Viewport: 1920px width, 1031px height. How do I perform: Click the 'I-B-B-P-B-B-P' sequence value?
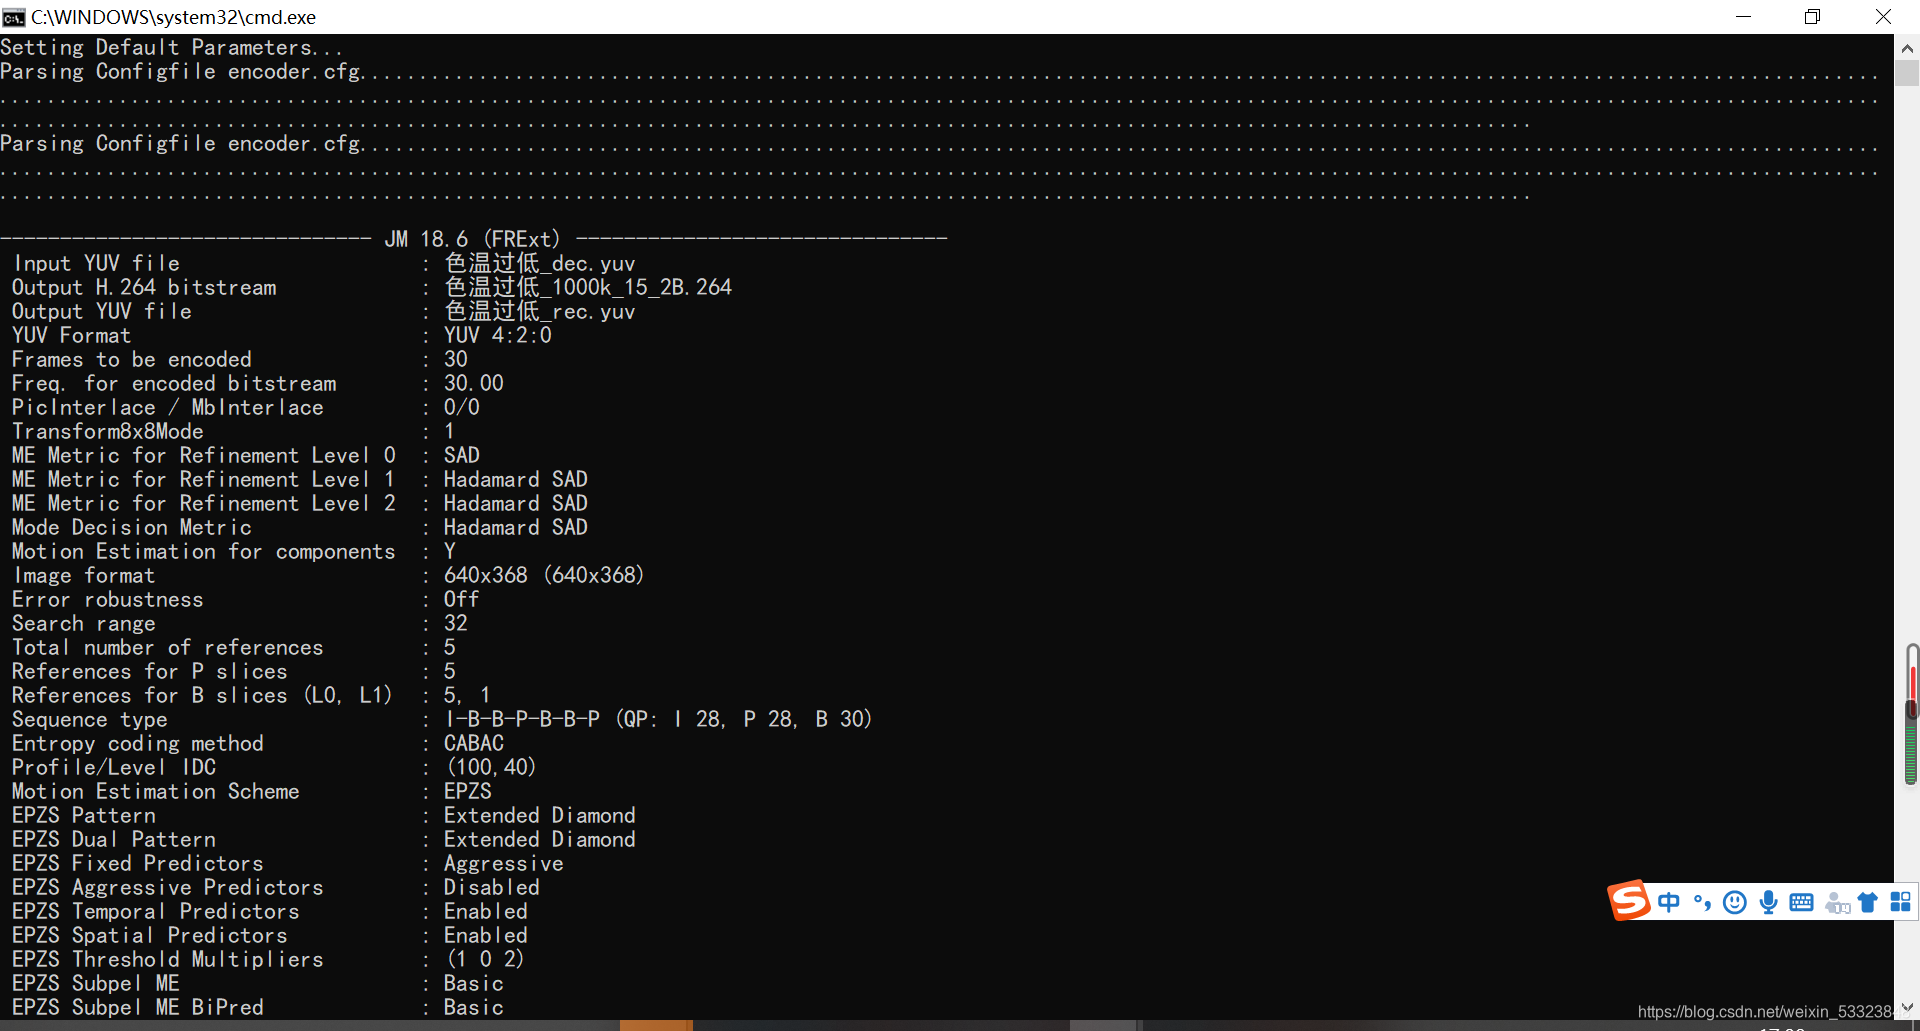(522, 720)
